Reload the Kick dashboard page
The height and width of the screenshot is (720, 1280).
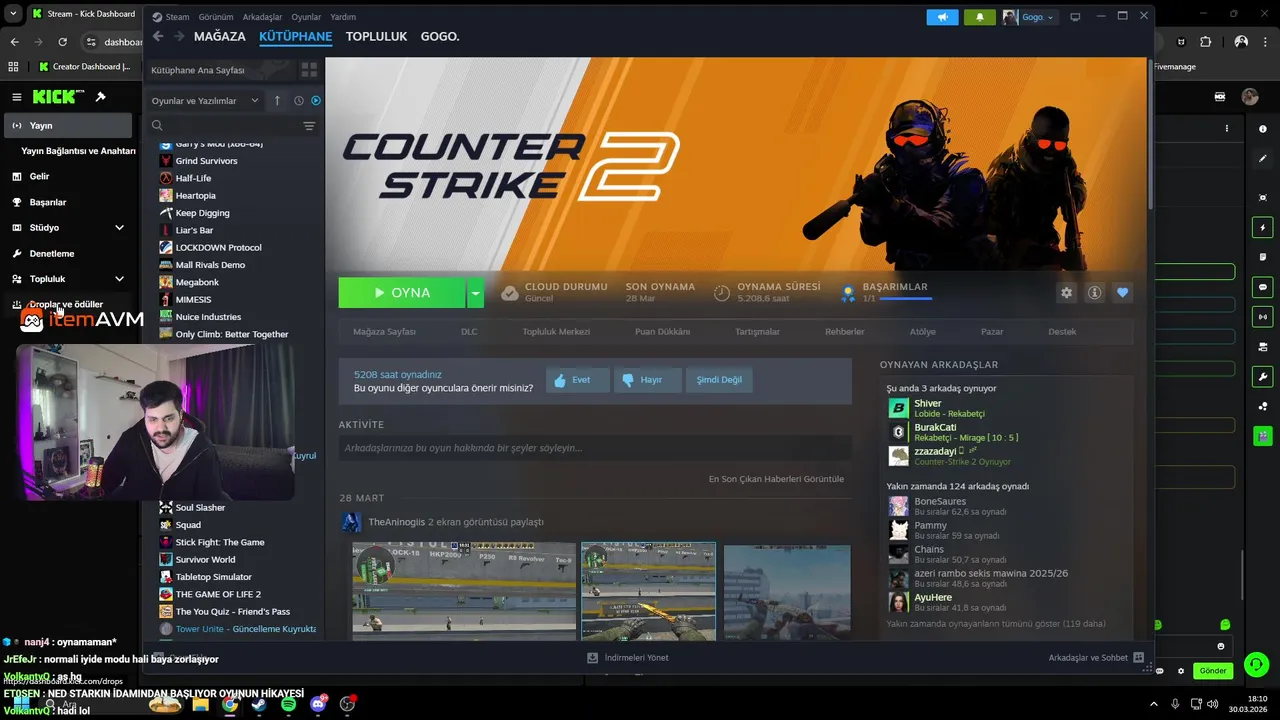pos(62,42)
